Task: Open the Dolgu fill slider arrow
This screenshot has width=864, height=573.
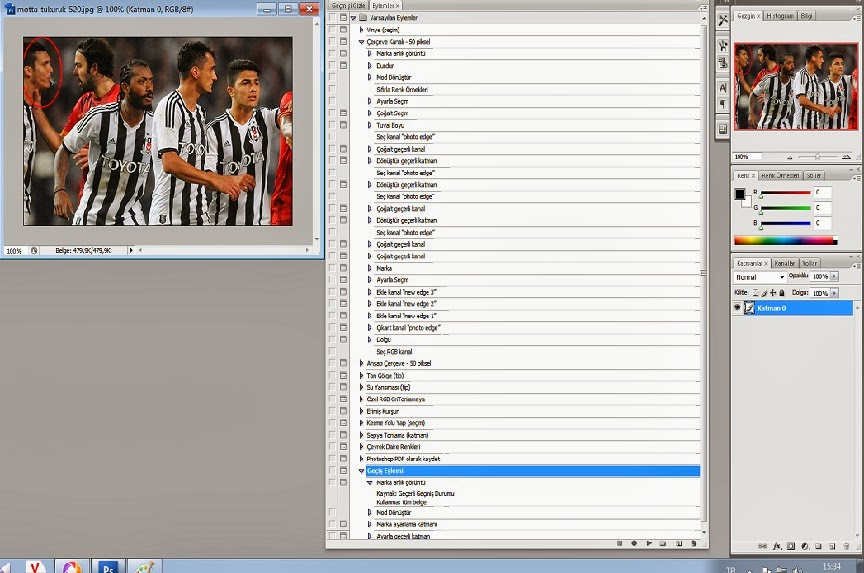Action: coord(834,293)
